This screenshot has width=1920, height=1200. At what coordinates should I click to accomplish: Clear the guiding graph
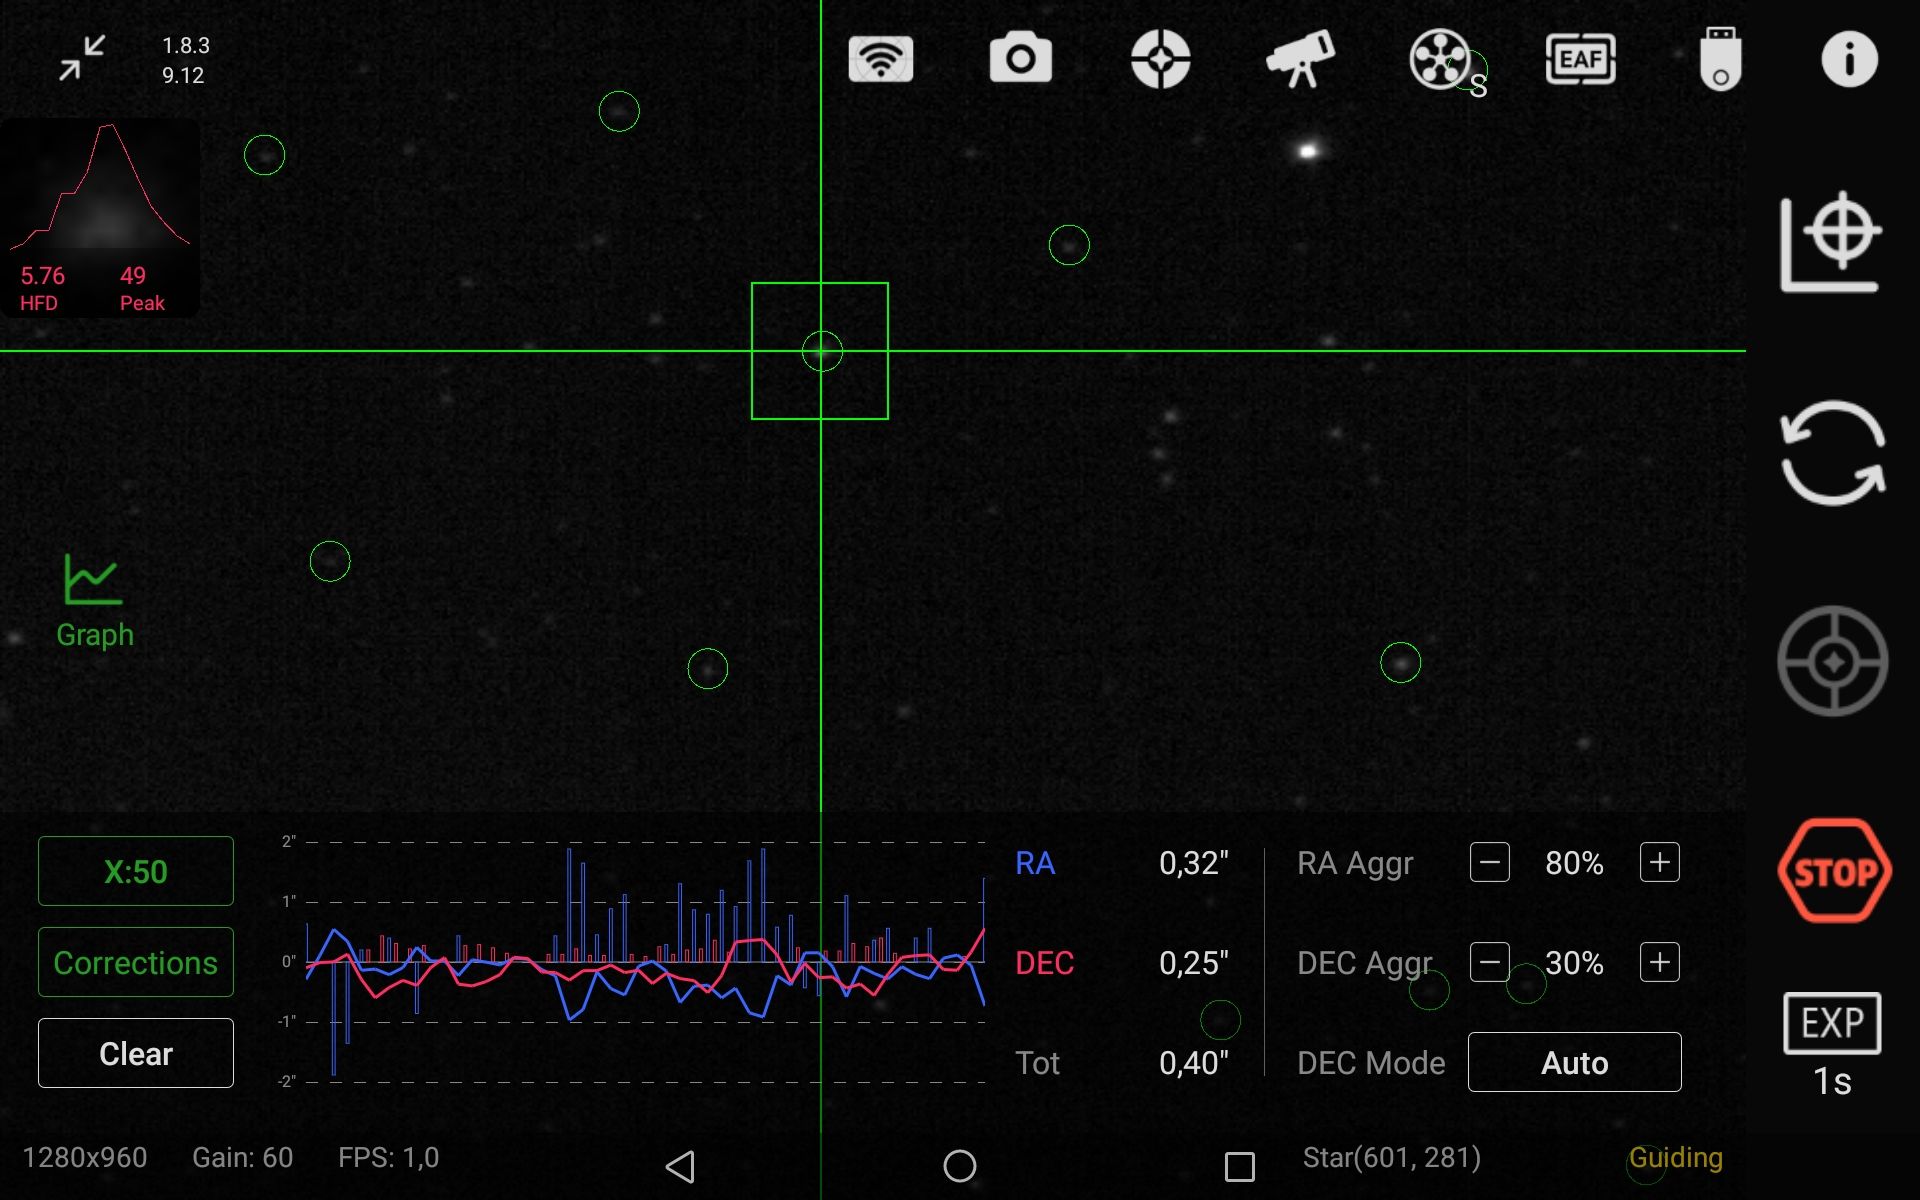136,1053
